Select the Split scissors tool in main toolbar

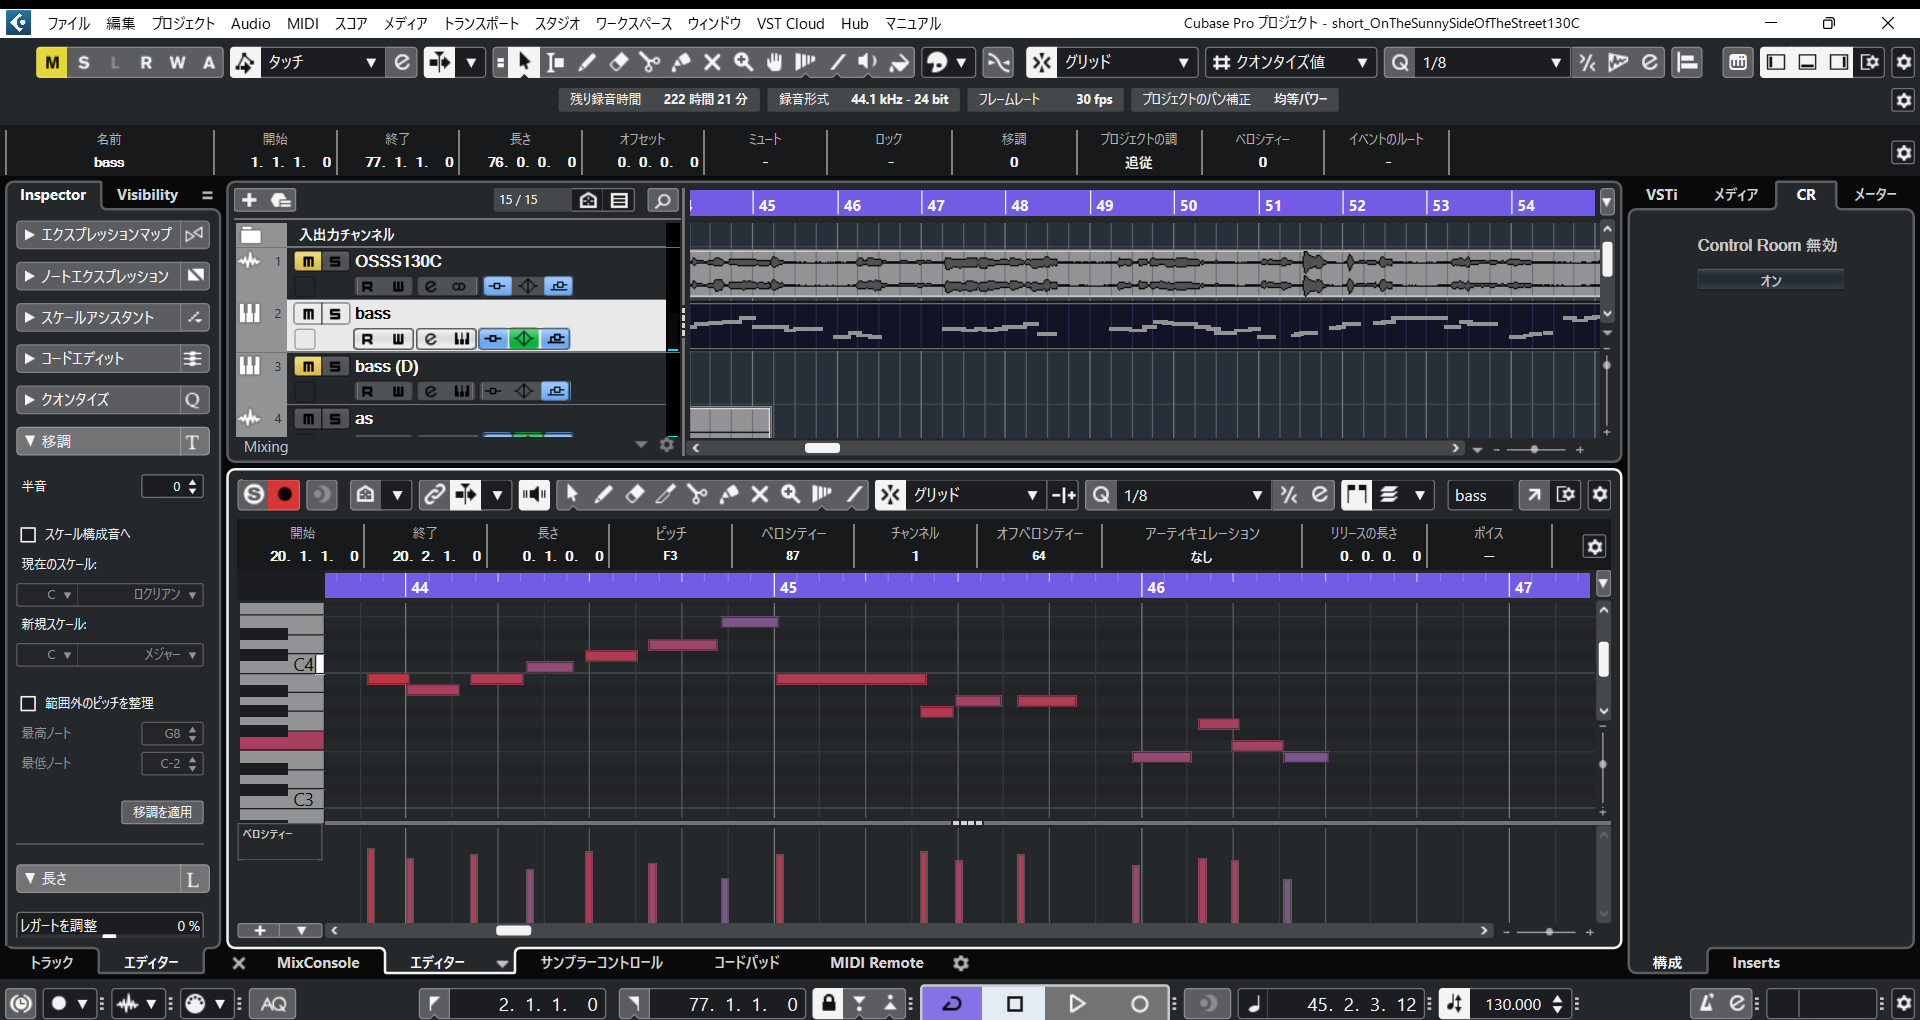point(649,62)
